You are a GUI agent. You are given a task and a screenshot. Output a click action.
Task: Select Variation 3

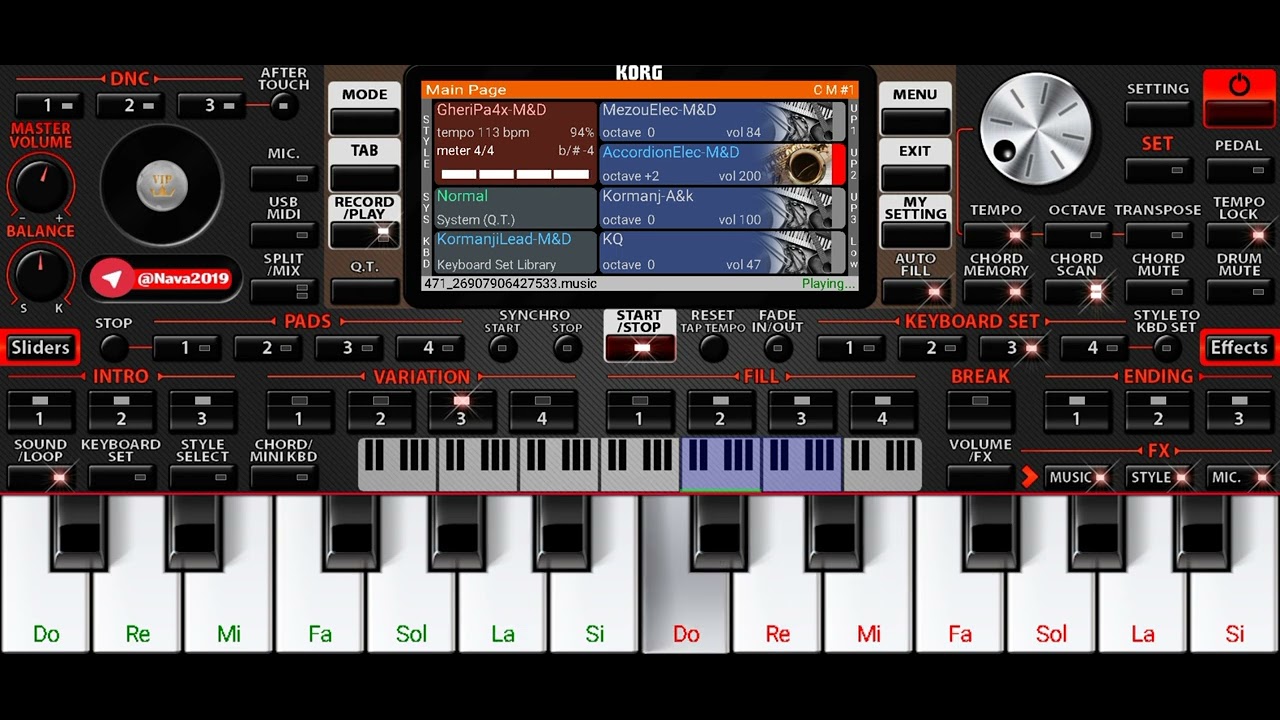tap(462, 410)
